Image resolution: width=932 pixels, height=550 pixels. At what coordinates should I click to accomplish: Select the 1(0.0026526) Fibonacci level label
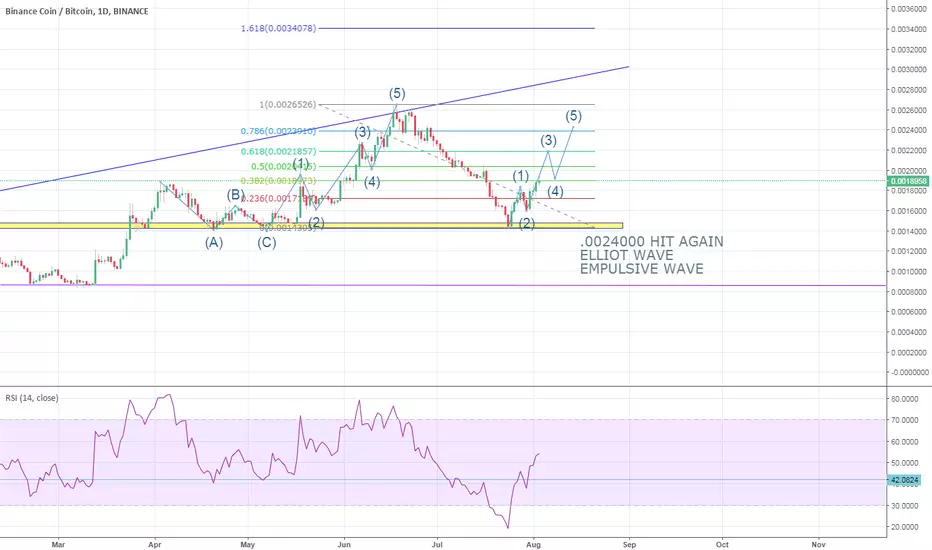click(288, 105)
